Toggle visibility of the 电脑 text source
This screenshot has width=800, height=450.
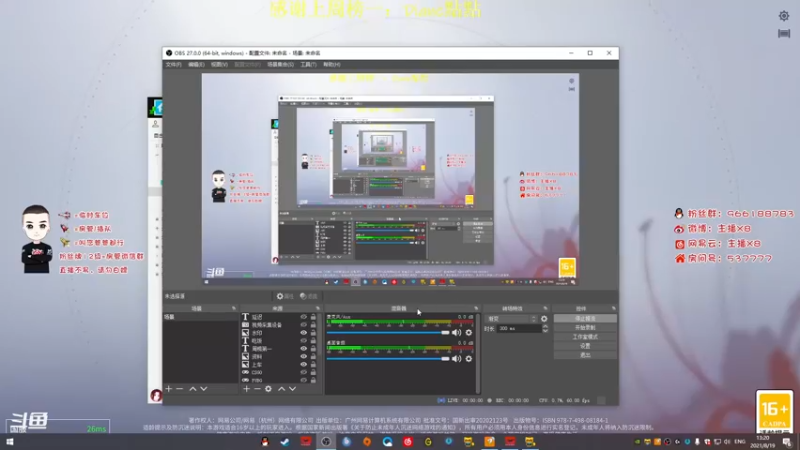coord(304,340)
